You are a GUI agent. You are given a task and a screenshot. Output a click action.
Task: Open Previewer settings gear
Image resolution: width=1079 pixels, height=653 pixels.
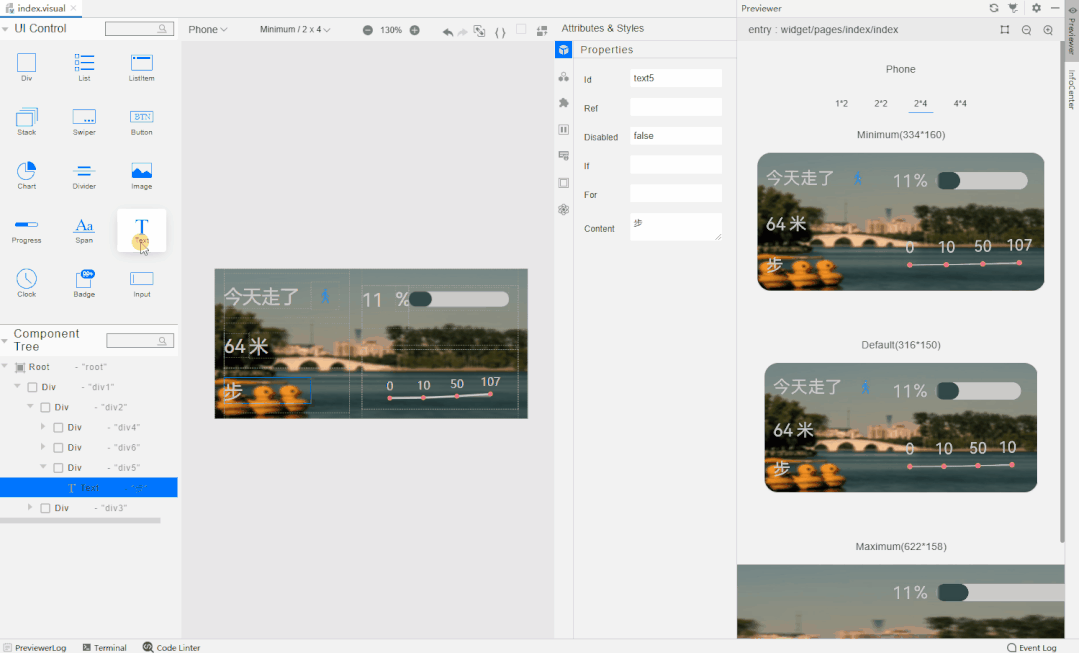[1036, 8]
